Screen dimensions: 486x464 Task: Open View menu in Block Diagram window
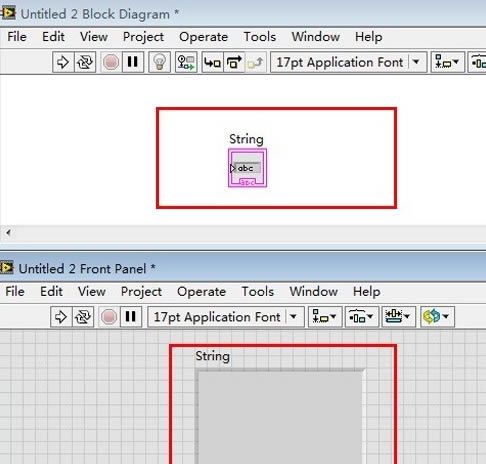click(x=94, y=37)
